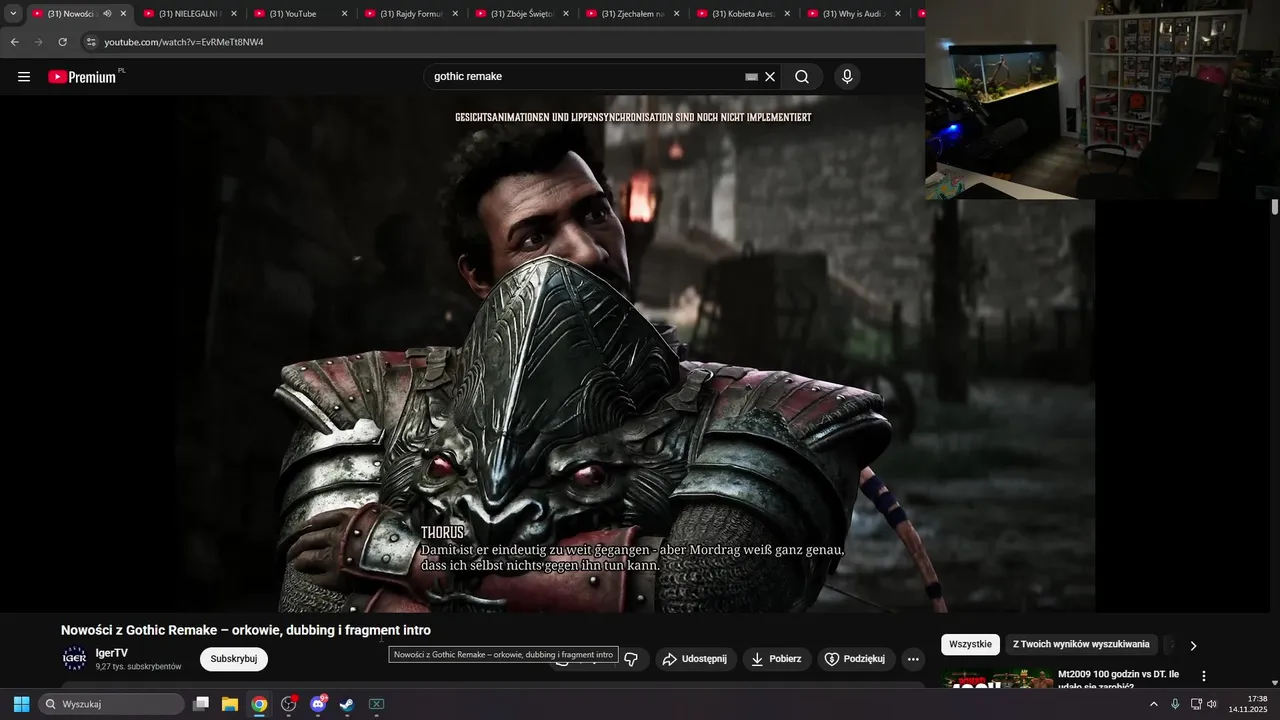Open the tab search dropdown arrow
Viewport: 1280px width, 720px height.
point(13,14)
